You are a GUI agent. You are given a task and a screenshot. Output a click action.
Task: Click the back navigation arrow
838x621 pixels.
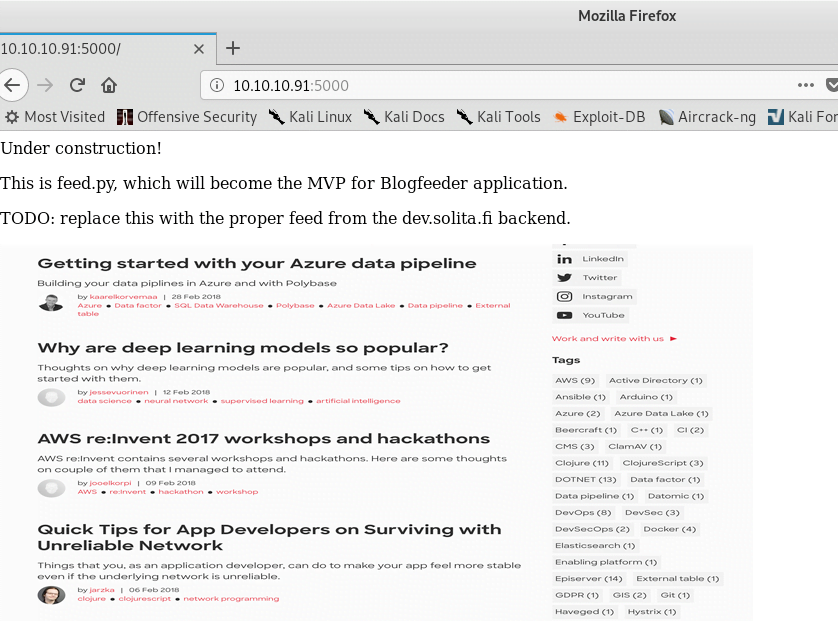[x=14, y=84]
